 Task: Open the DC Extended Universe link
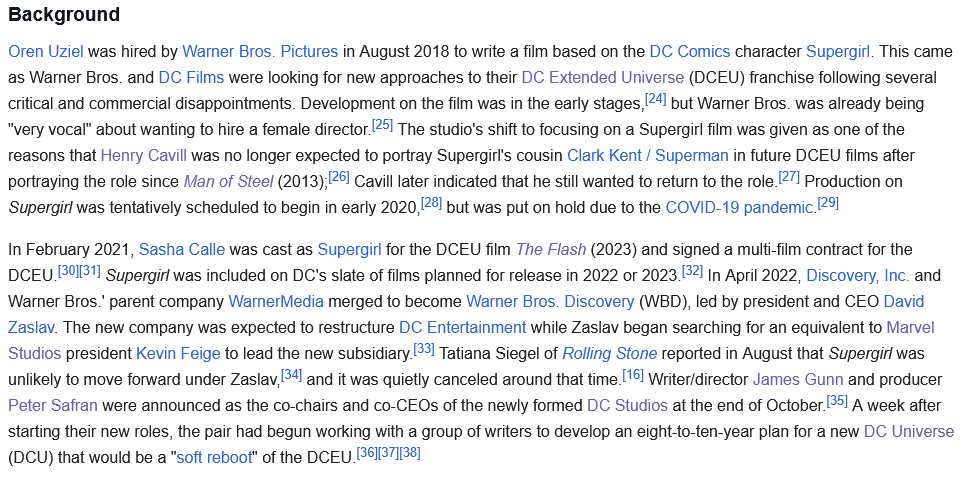[602, 78]
